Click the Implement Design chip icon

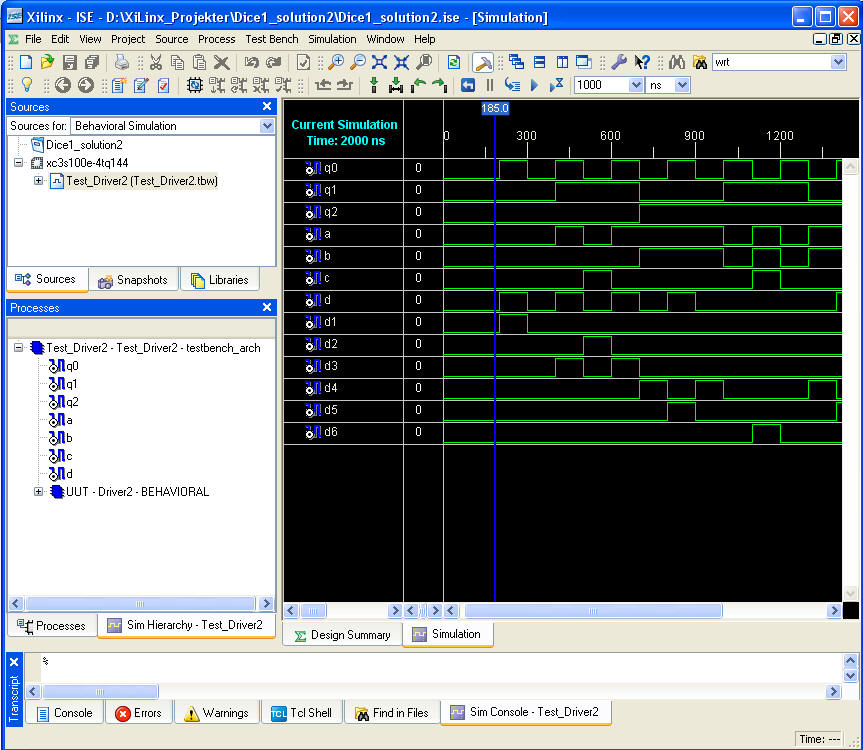click(194, 85)
